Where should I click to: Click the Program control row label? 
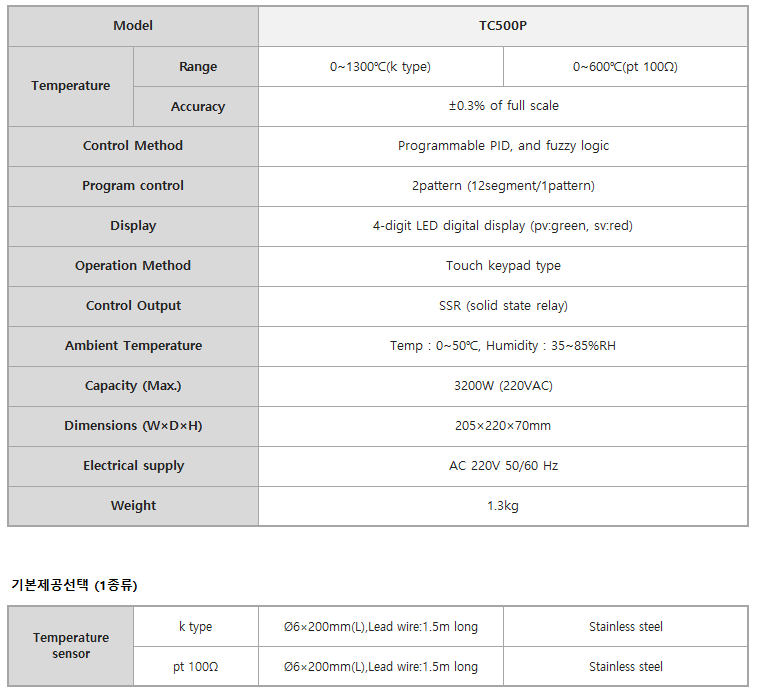tap(133, 186)
